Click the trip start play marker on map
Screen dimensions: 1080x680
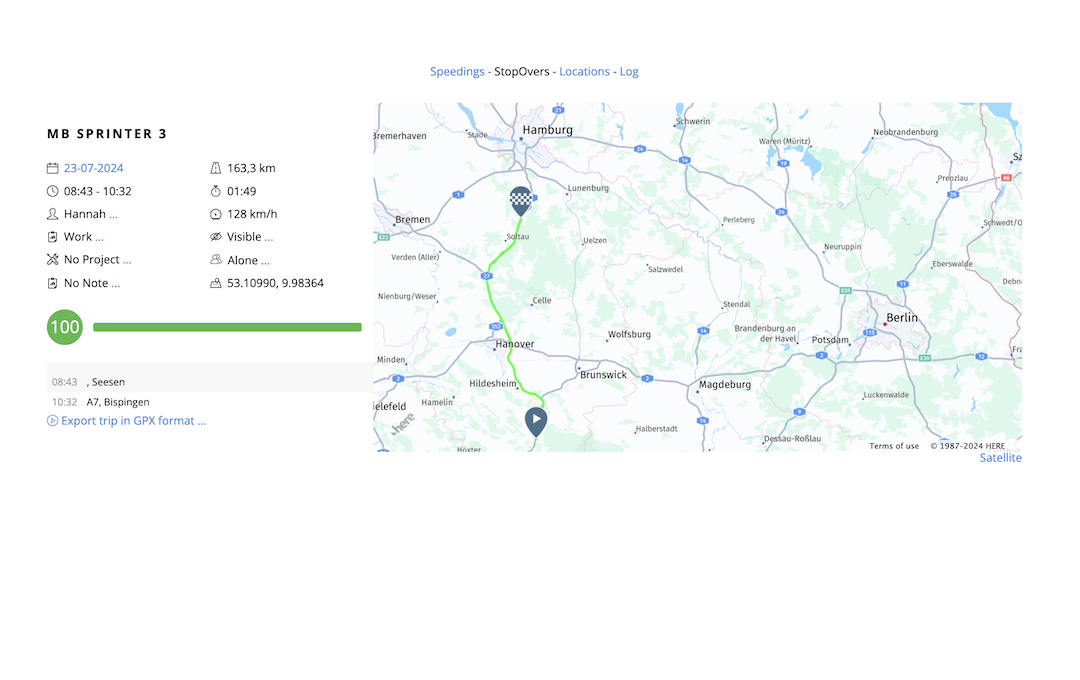coord(536,422)
